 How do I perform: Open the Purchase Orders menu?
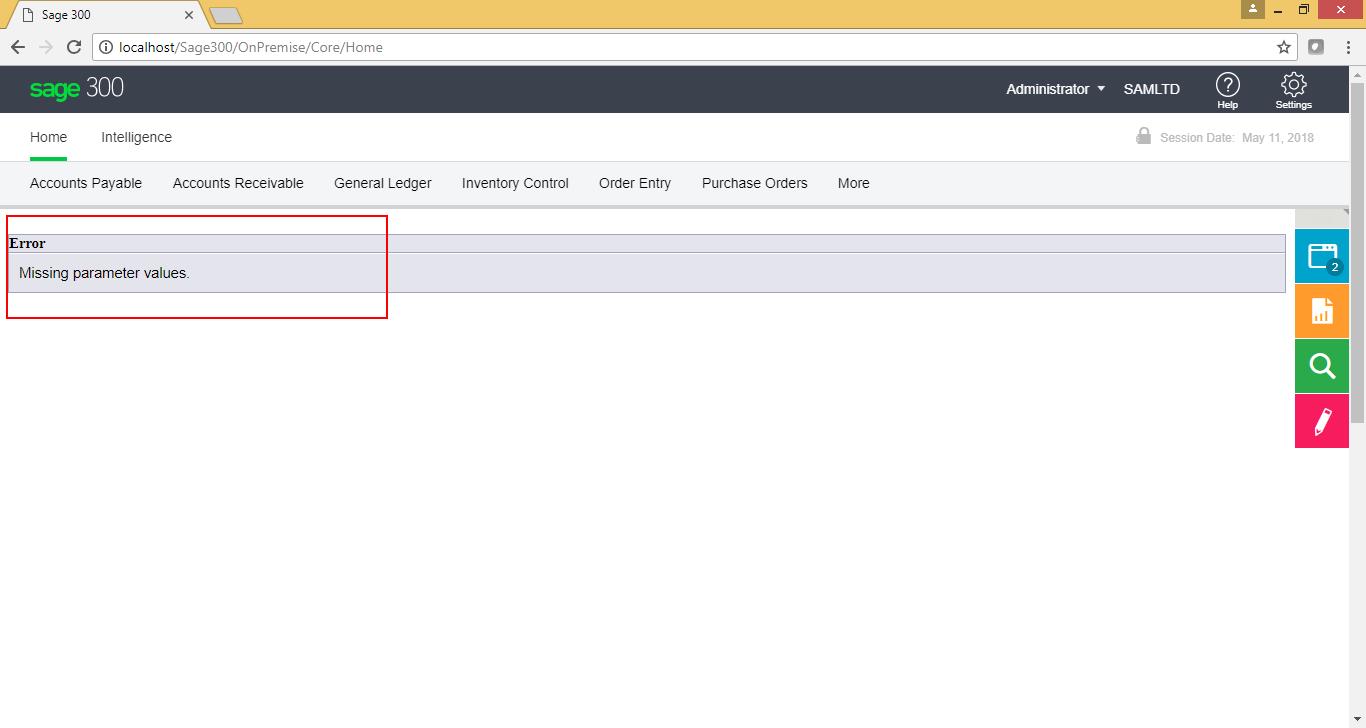pos(755,183)
